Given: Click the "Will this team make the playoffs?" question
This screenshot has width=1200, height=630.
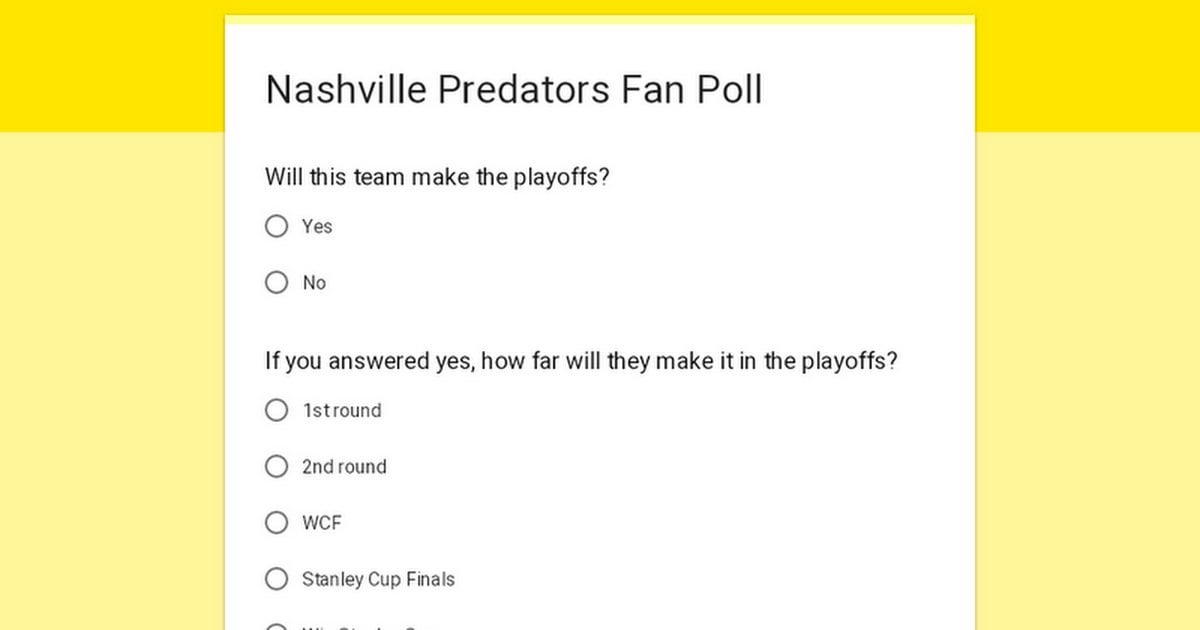Looking at the screenshot, I should [438, 177].
